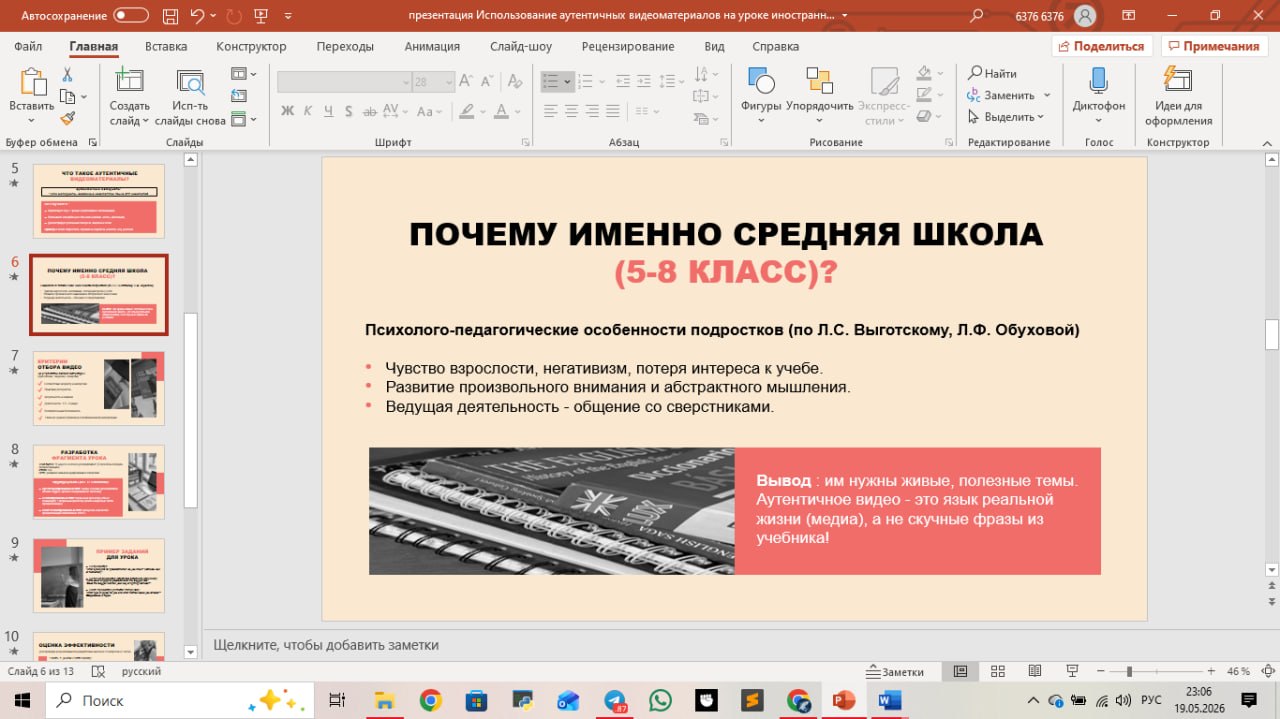Switch to the Переходы tab
The image size is (1280, 719).
(345, 47)
